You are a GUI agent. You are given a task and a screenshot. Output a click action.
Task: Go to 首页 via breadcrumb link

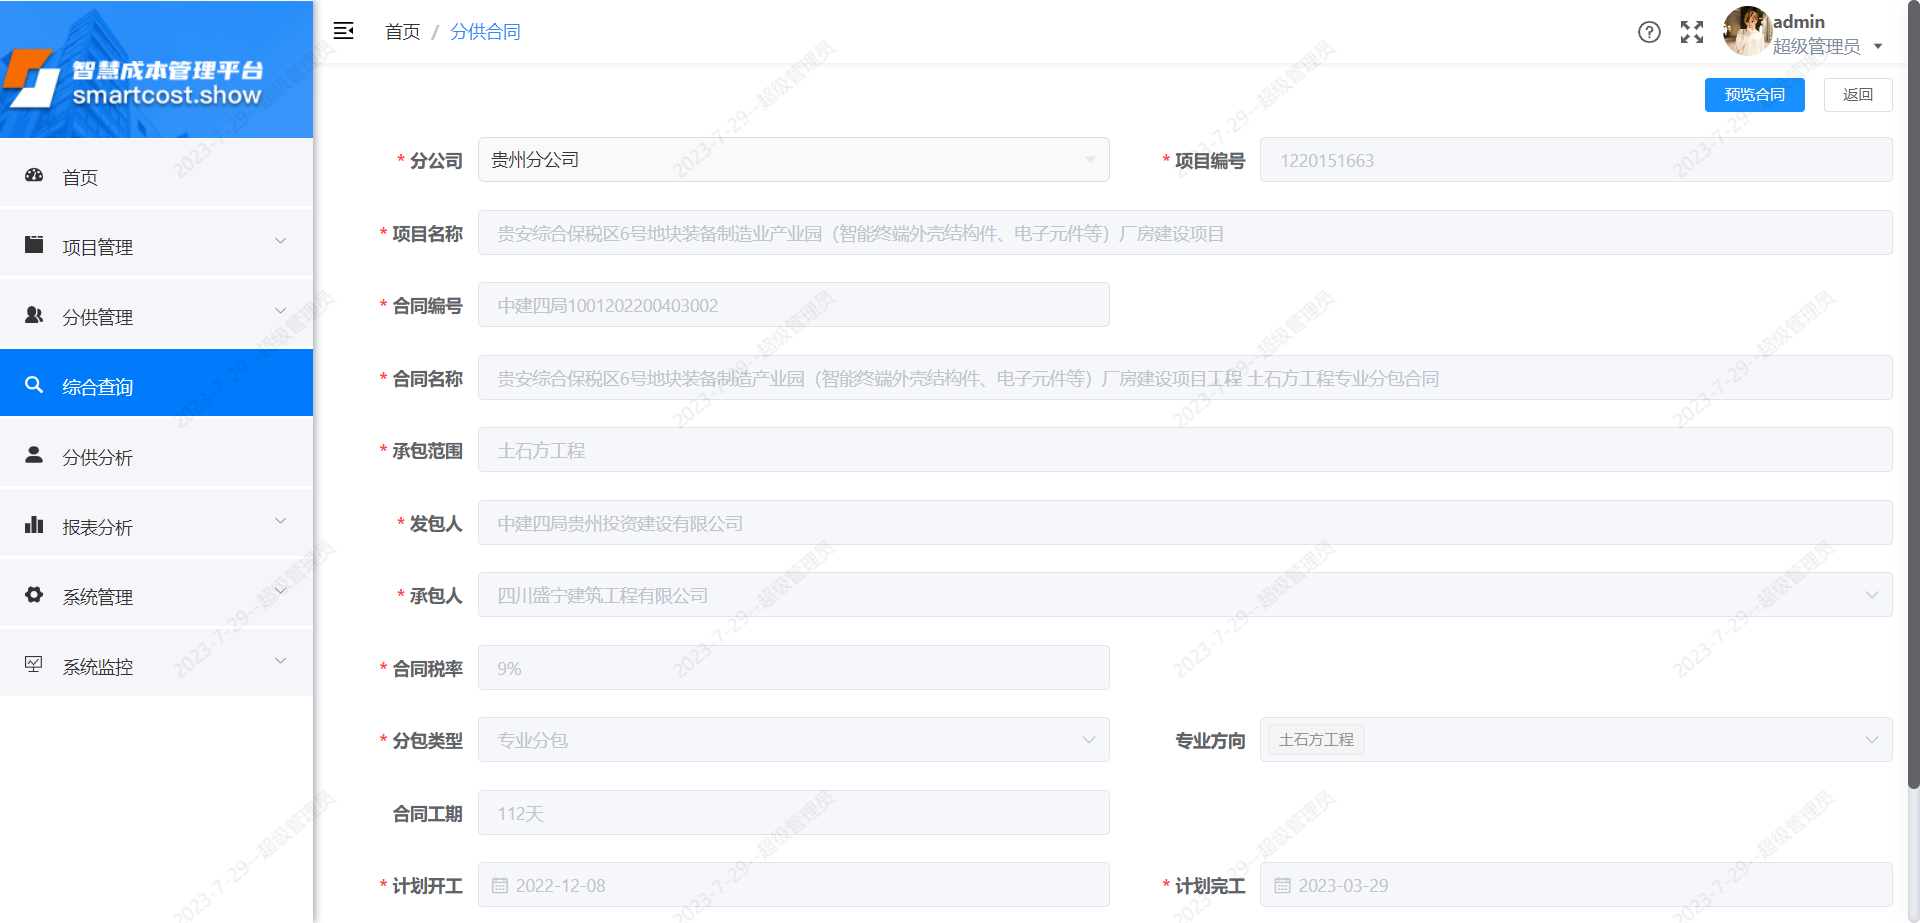[402, 32]
